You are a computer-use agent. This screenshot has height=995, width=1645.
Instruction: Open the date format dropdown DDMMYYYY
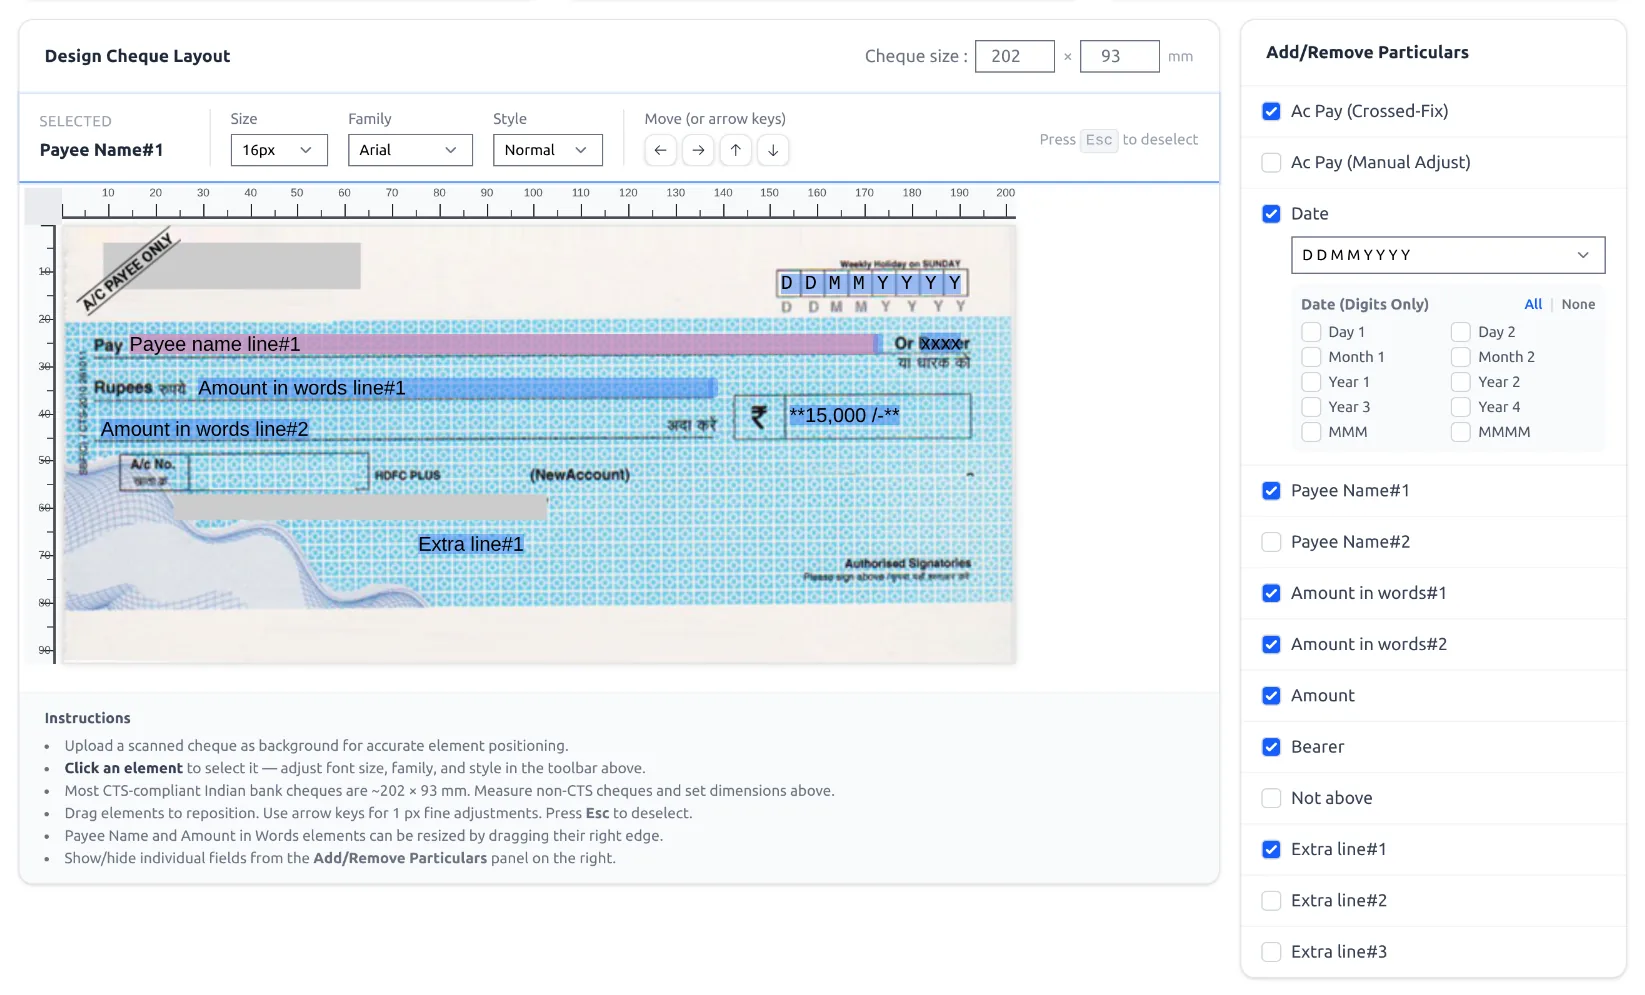tap(1448, 255)
